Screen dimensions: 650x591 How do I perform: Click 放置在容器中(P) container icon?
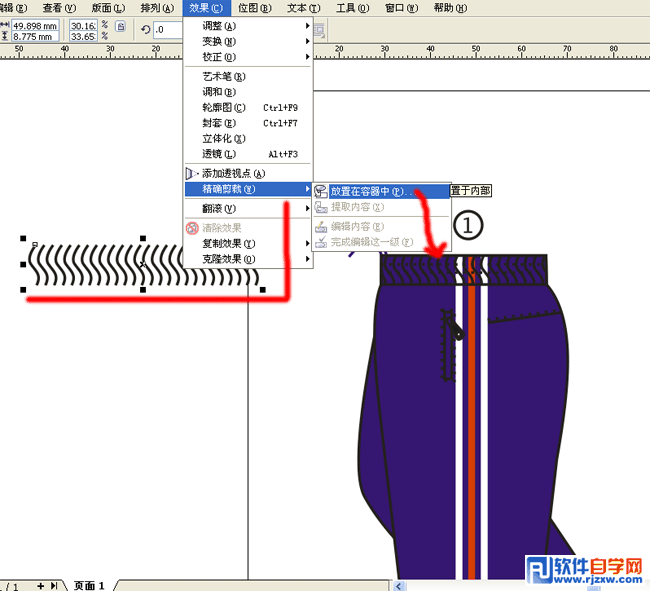320,191
